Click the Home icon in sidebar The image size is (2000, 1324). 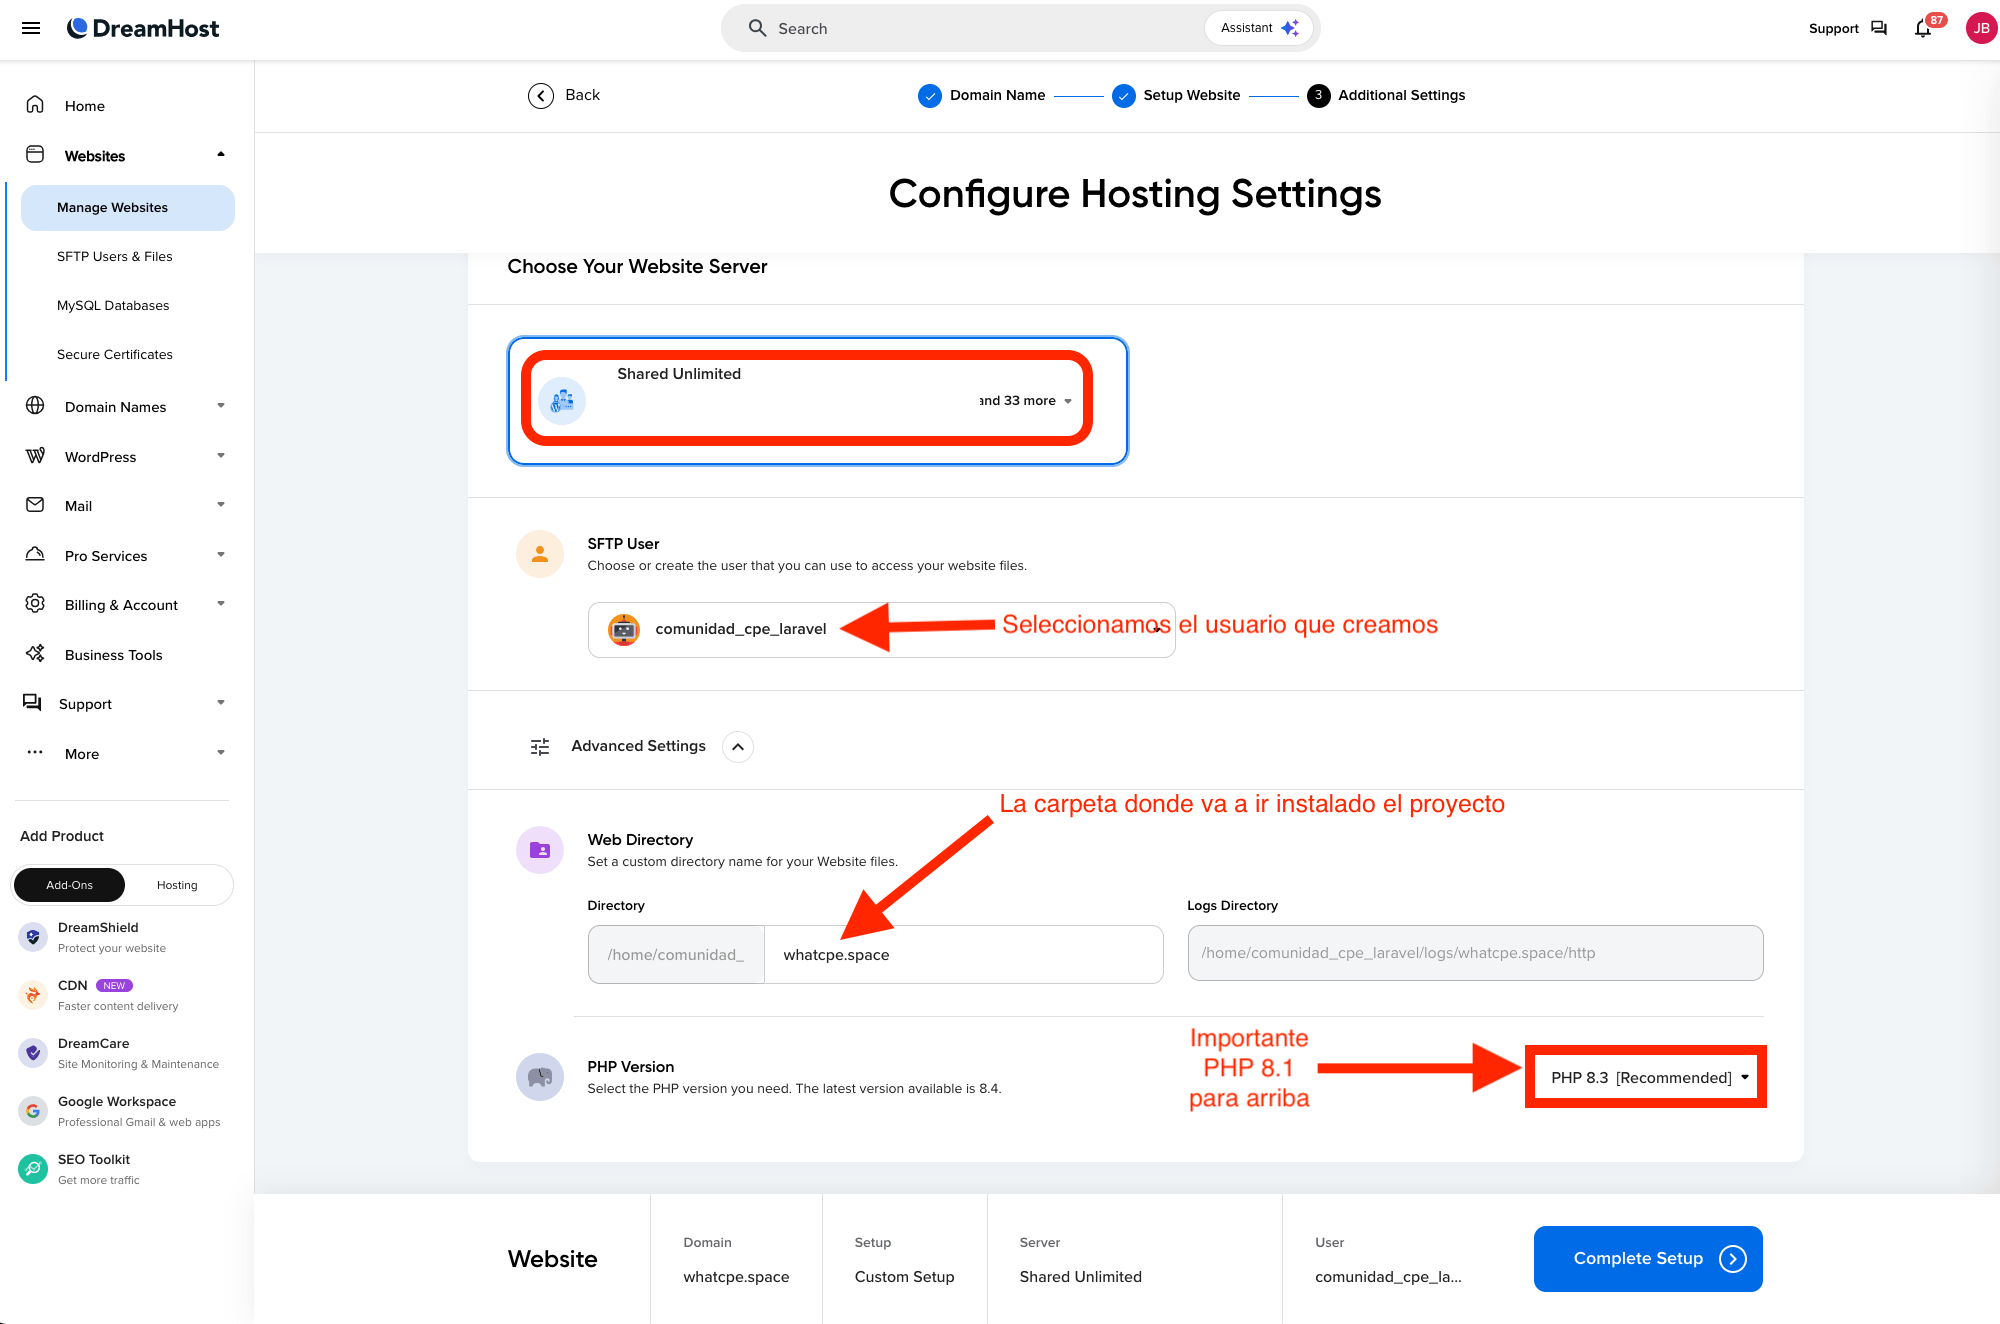coord(35,105)
